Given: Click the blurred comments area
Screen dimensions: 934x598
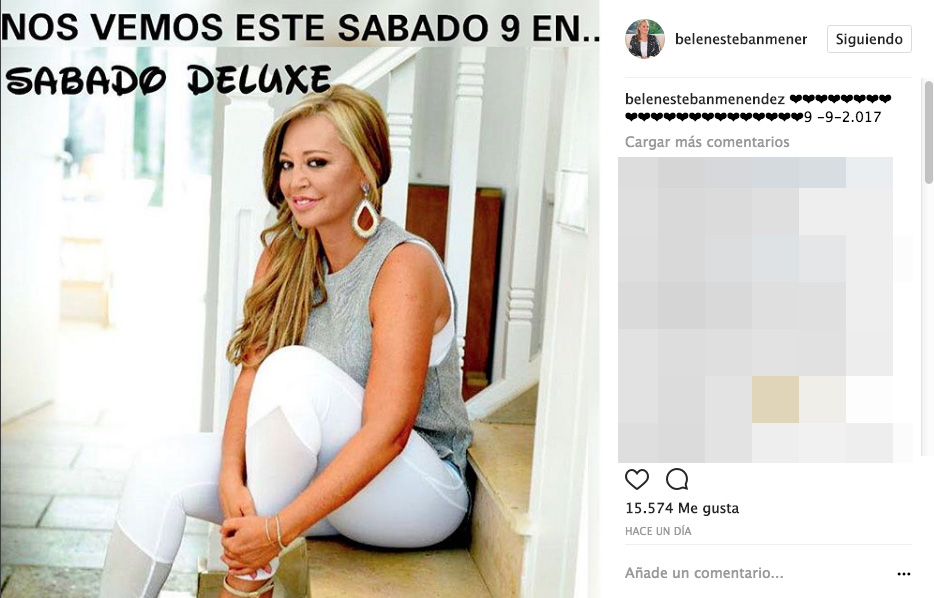Looking at the screenshot, I should click(x=765, y=310).
